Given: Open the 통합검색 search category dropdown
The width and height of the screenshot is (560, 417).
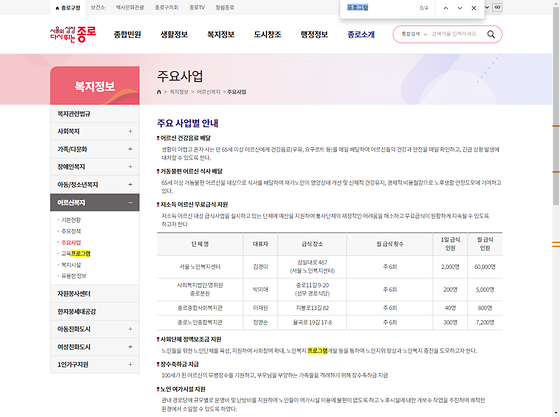Looking at the screenshot, I should pos(414,34).
